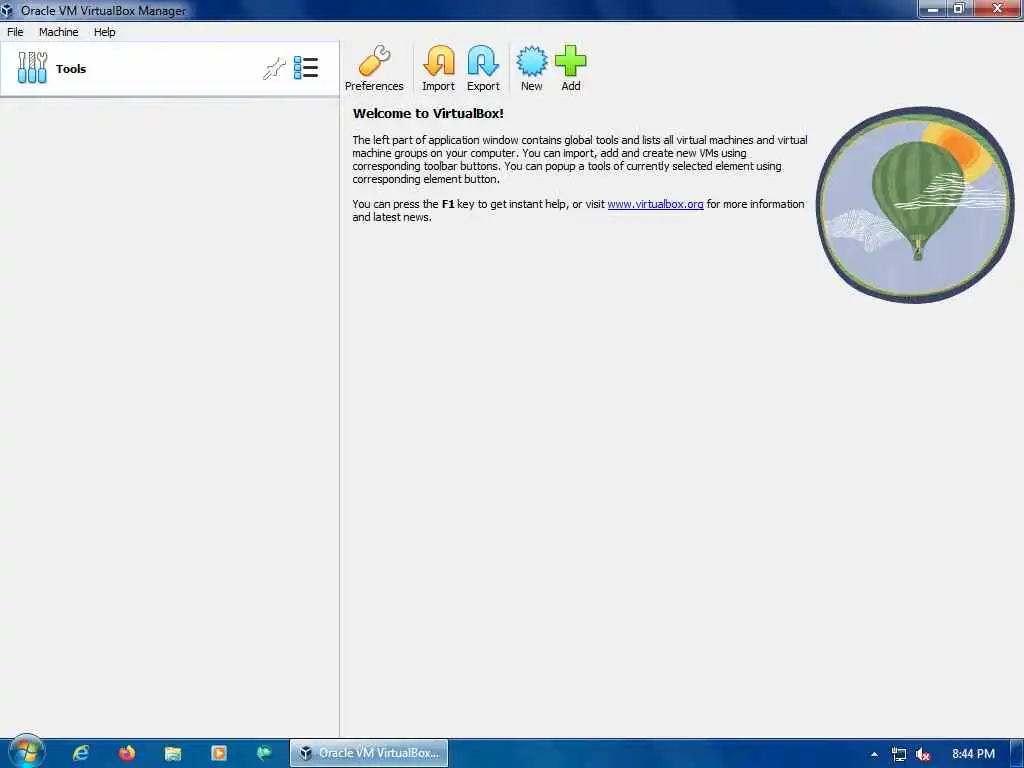Screen dimensions: 1024x768
Task: Open Windows Explorer folder on taskbar
Action: click(172, 753)
